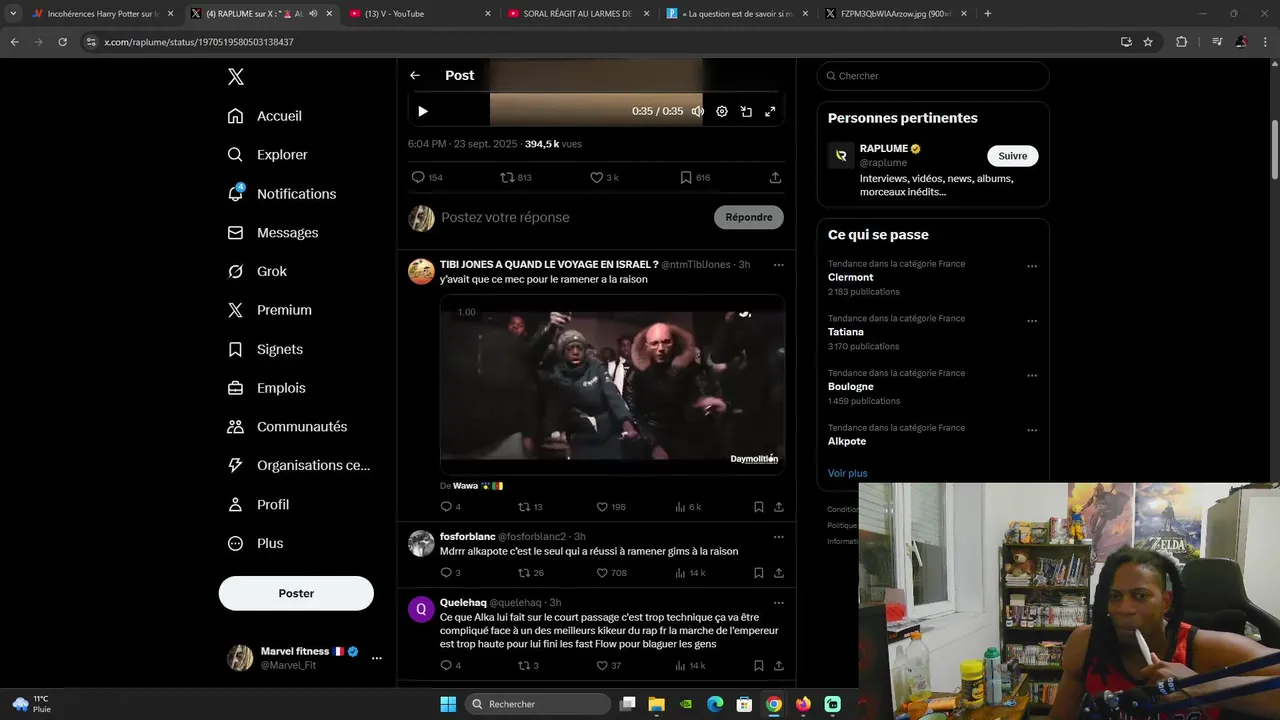Open the Tatiana trending topic
The image size is (1280, 720).
click(x=846, y=332)
